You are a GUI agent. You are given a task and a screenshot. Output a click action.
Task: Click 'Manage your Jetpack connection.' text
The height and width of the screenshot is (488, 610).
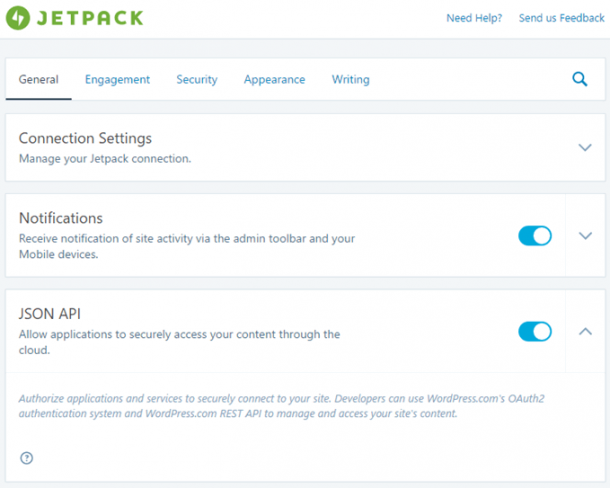(x=105, y=159)
